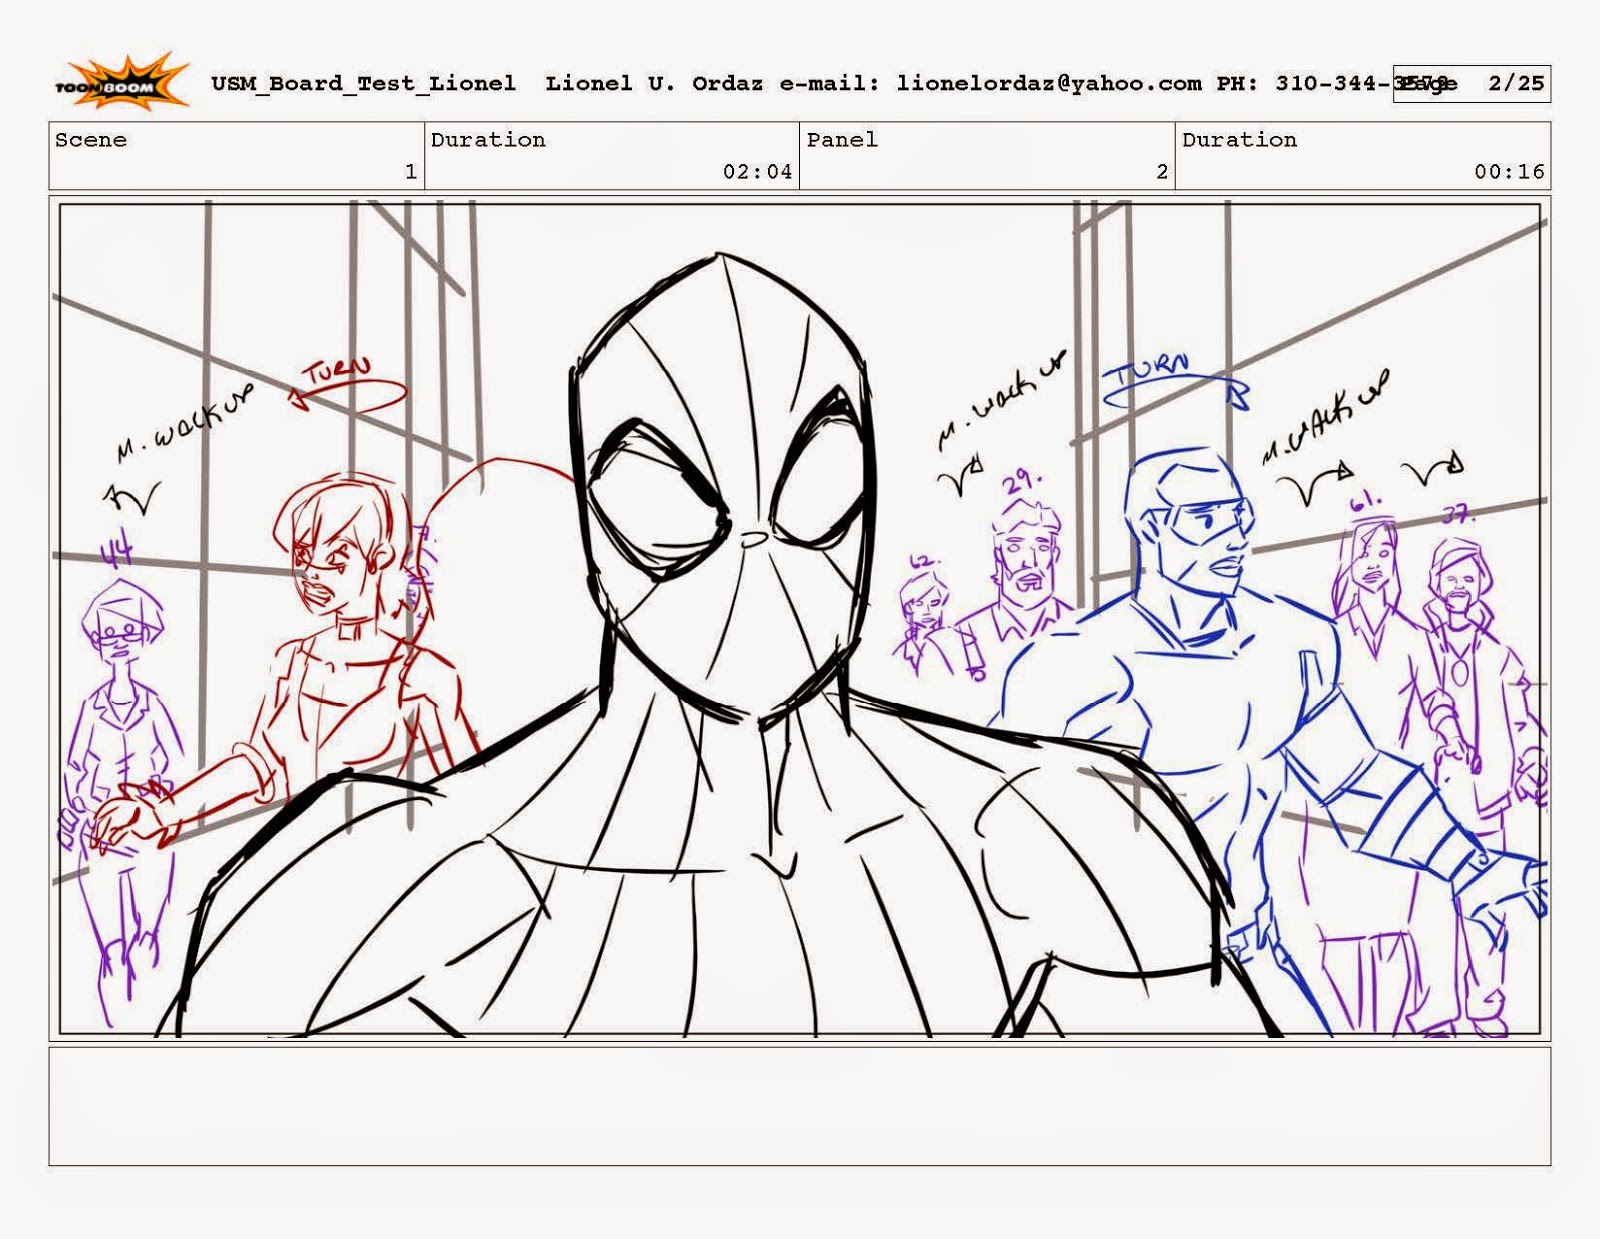Click the email lionelordaz@yahoo.com

point(1049,83)
